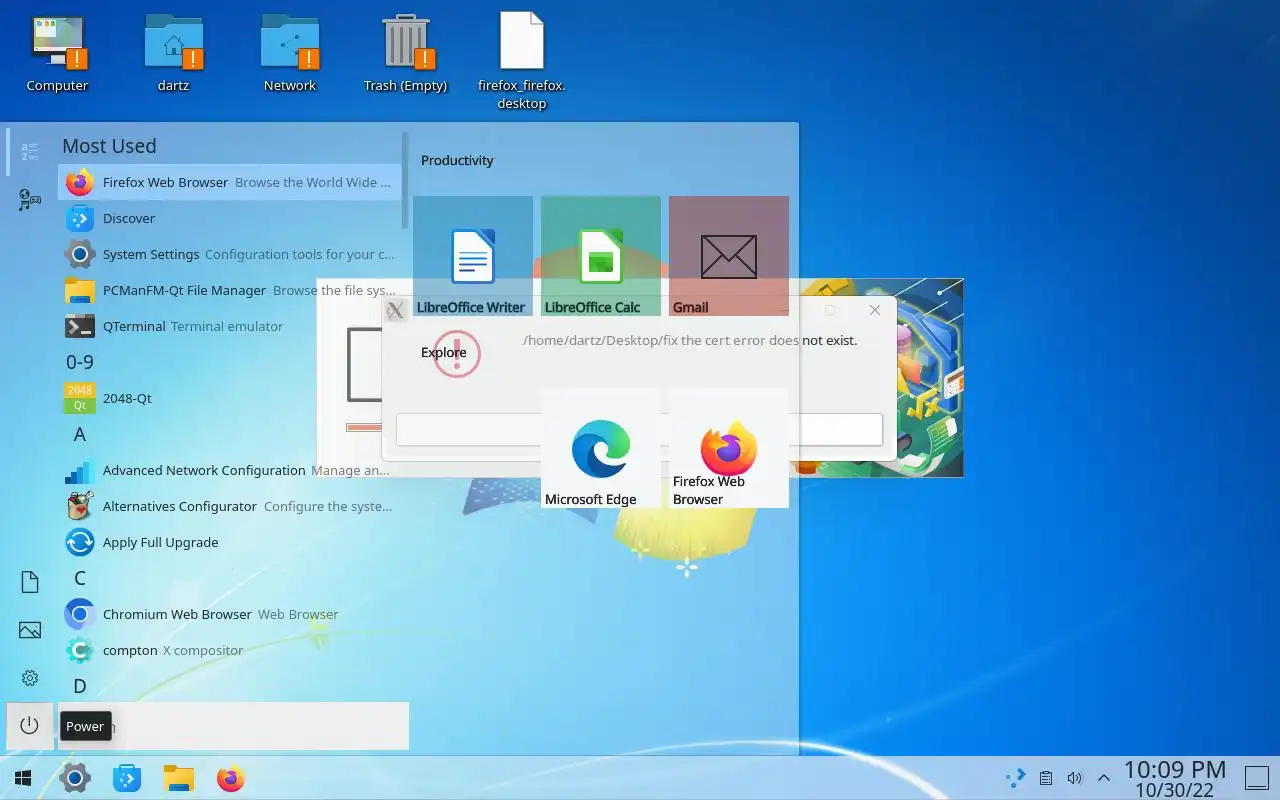The width and height of the screenshot is (1280, 800).
Task: Launch Firefox from the taskbar
Action: 231,778
